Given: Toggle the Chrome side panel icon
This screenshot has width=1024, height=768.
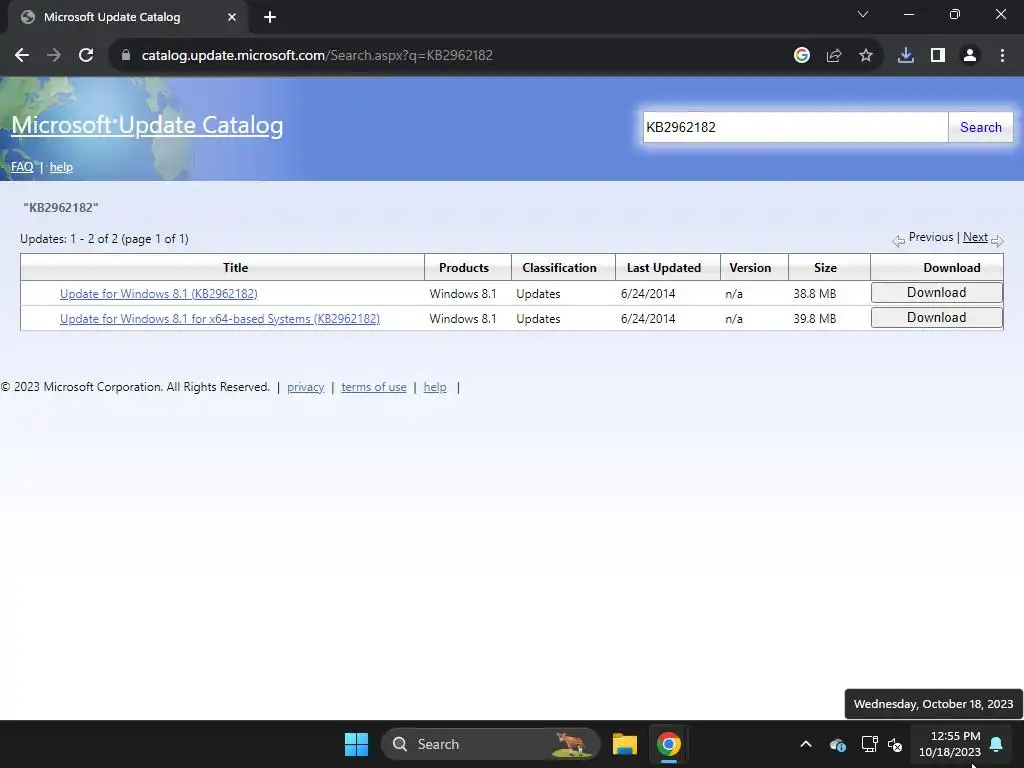Looking at the screenshot, I should point(938,56).
